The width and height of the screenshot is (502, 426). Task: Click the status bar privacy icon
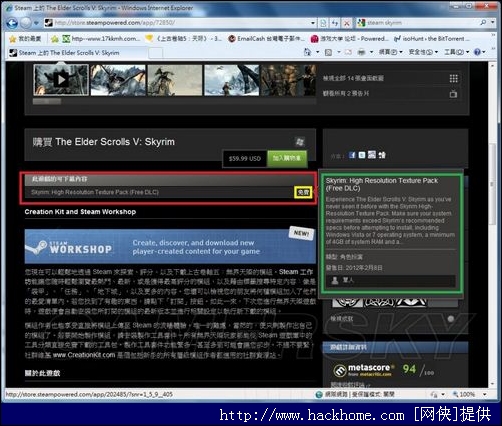coord(434,395)
